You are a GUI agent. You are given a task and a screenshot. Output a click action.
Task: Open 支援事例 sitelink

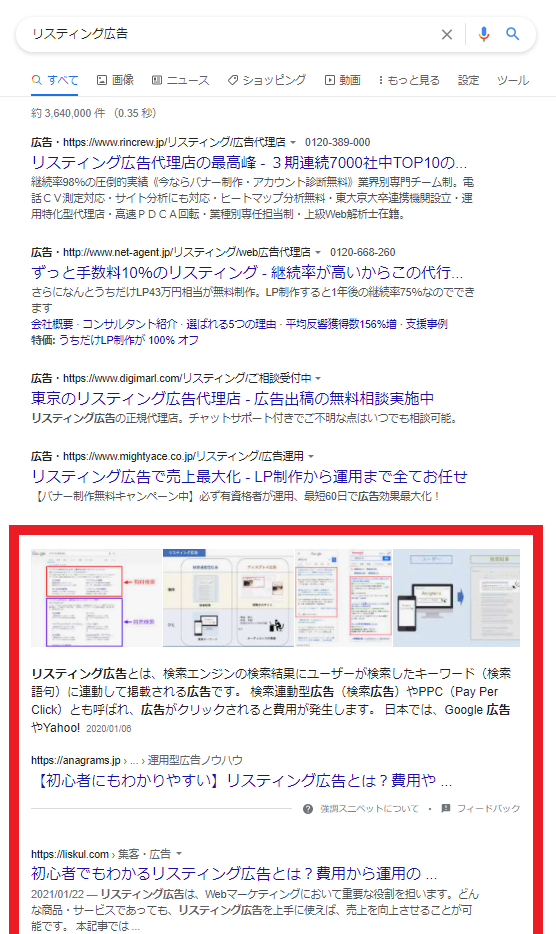point(426,324)
